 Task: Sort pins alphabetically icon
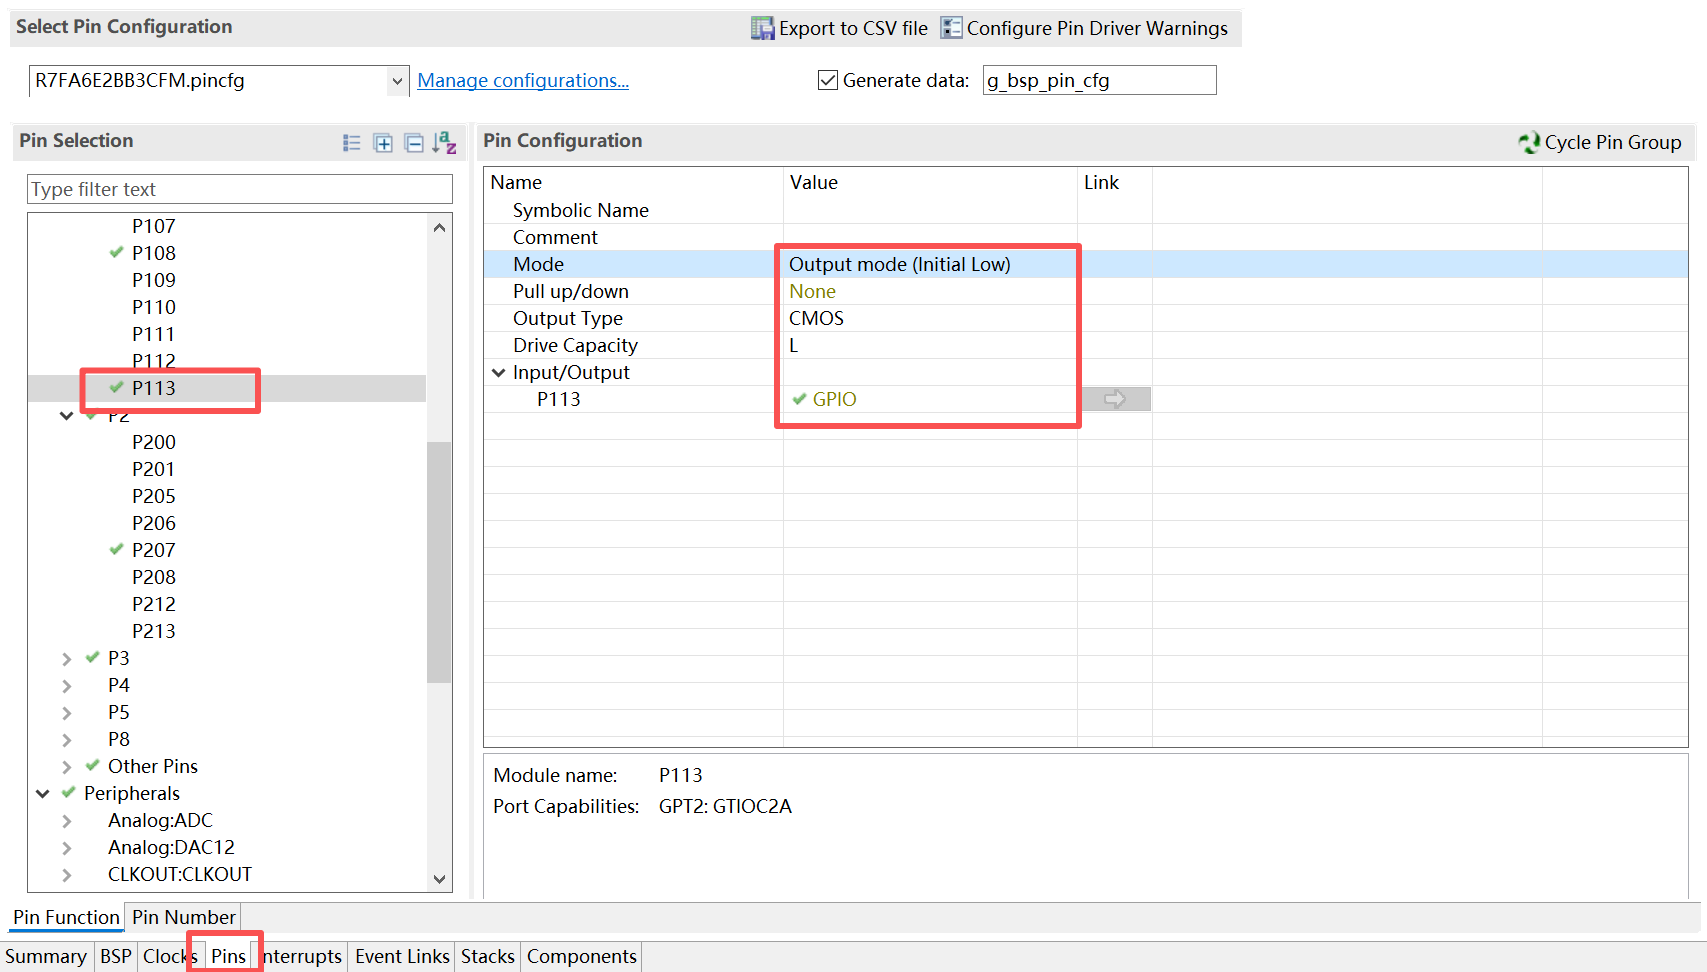pos(445,143)
